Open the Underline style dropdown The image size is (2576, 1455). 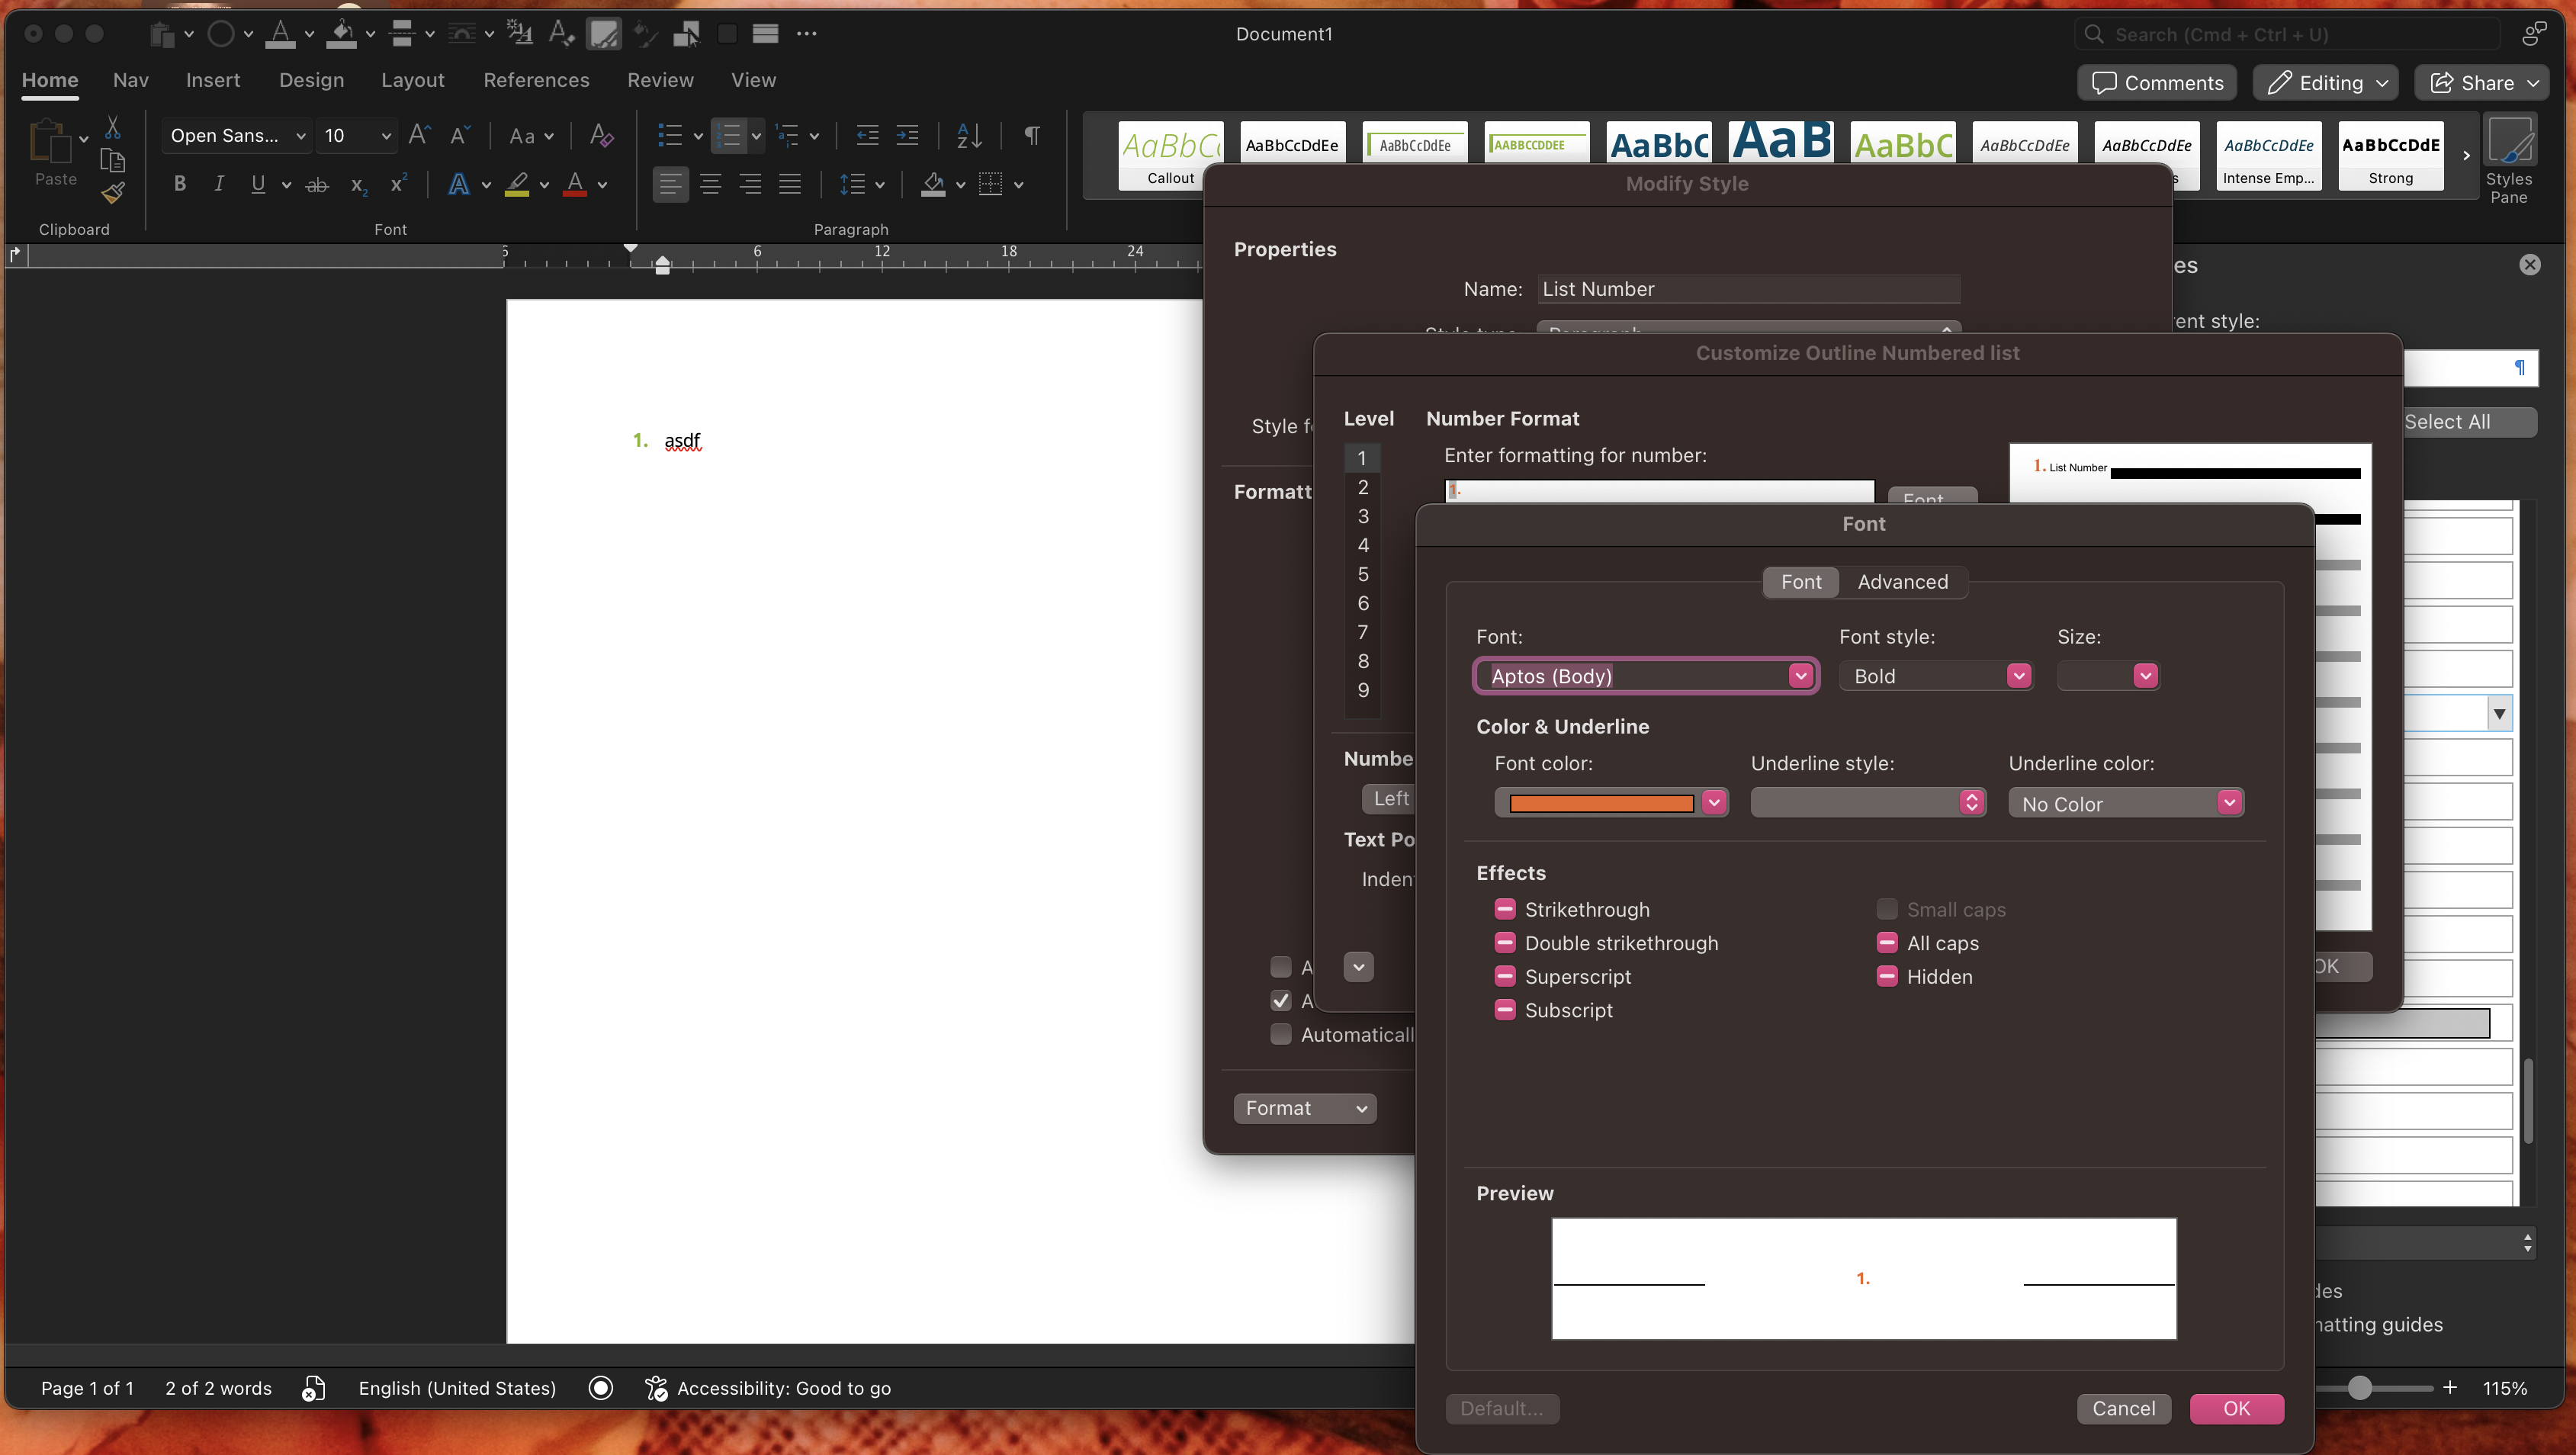tap(1869, 802)
